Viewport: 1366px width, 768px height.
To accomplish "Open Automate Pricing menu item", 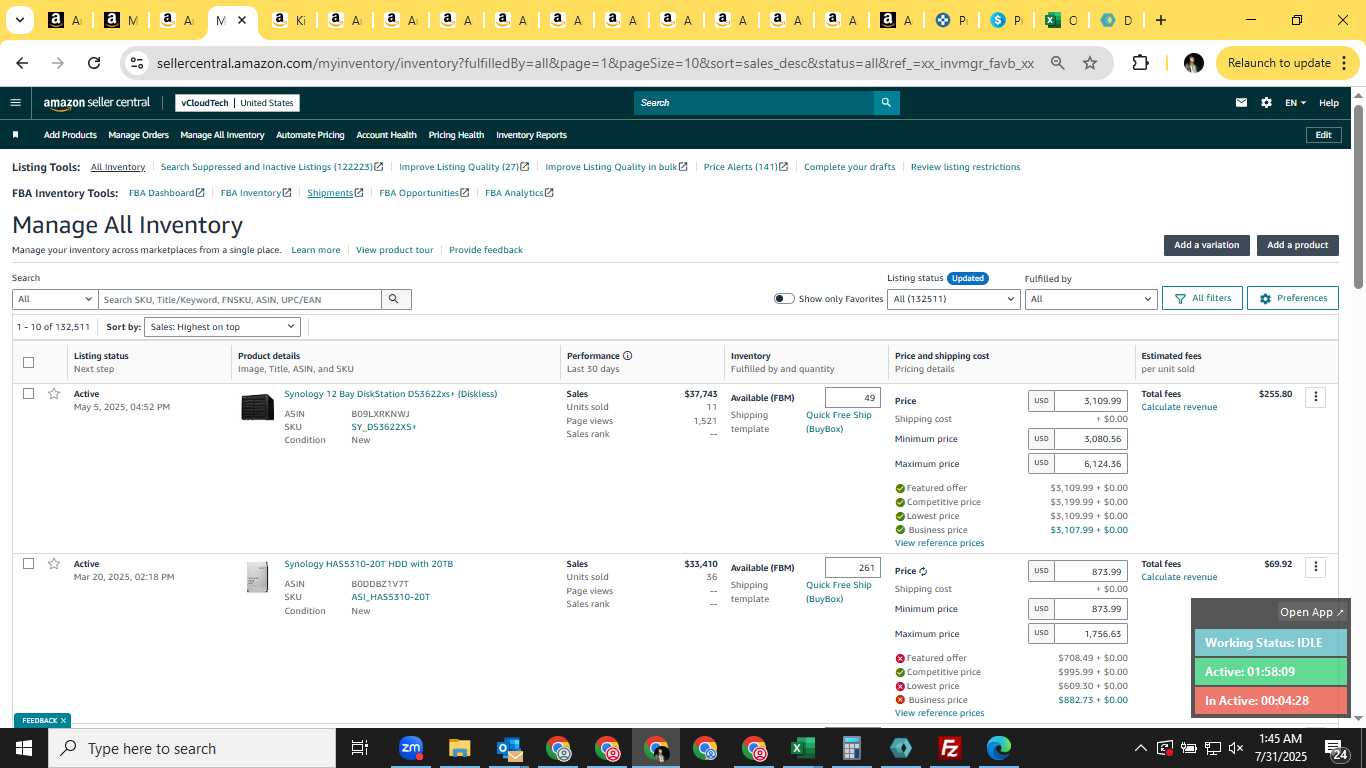I will tap(310, 135).
